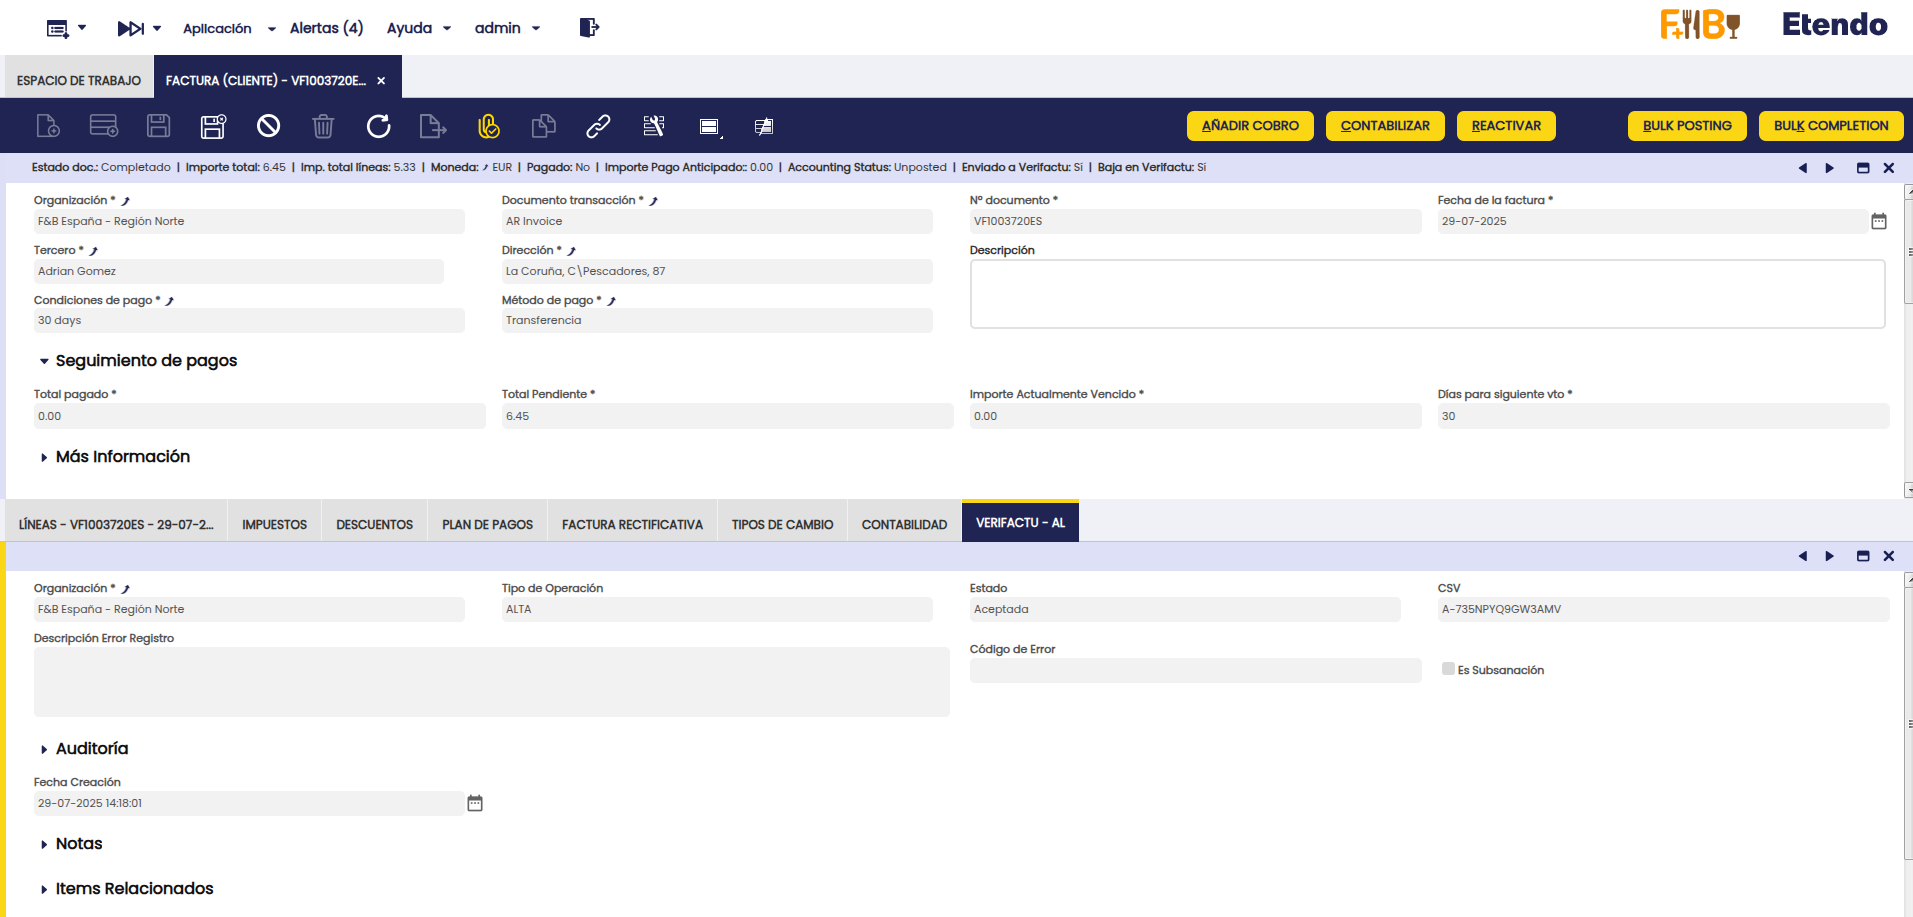Open the invoice date calendar picker
1913x917 pixels.
pos(1878,221)
